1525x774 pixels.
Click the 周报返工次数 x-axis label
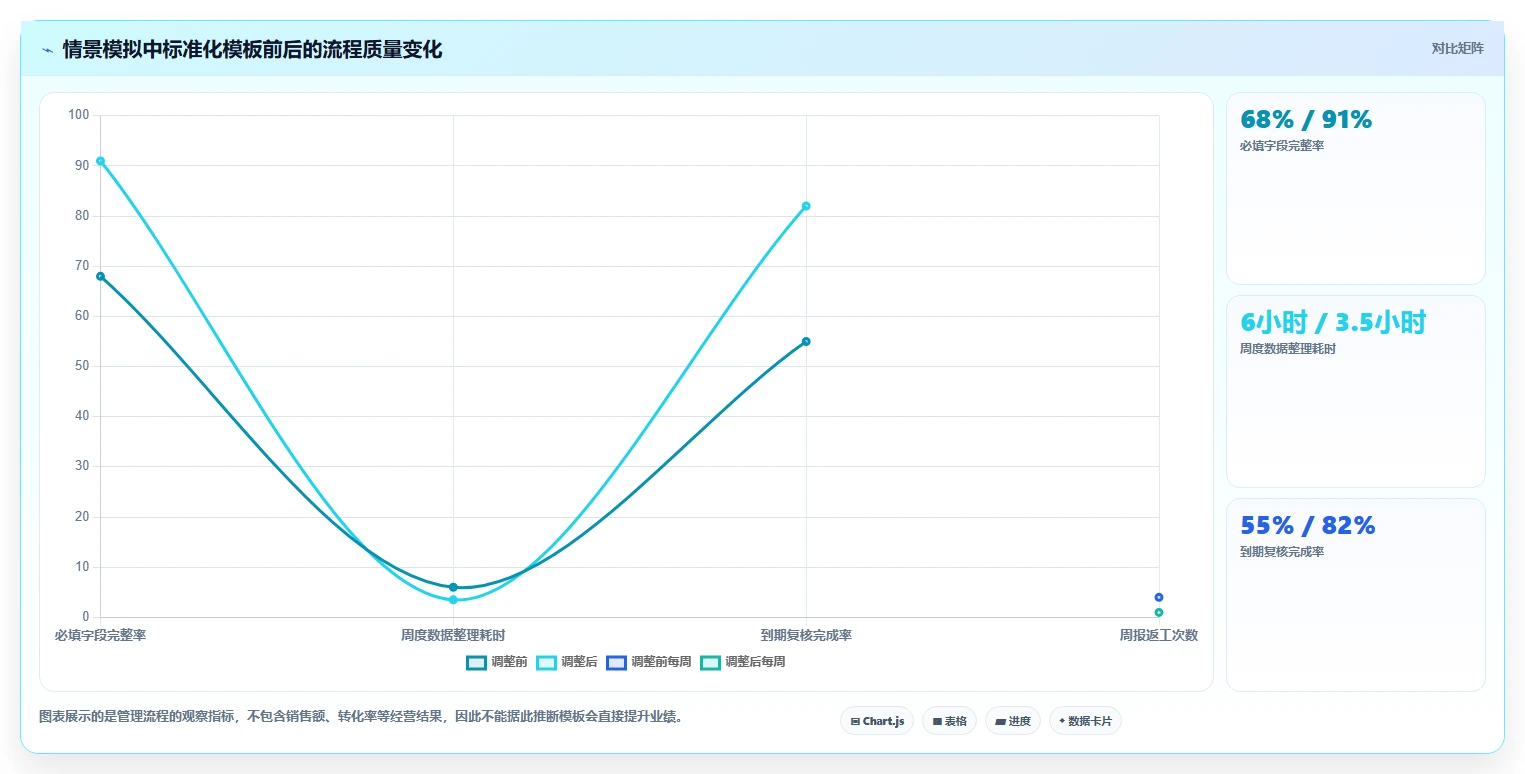[x=1159, y=635]
